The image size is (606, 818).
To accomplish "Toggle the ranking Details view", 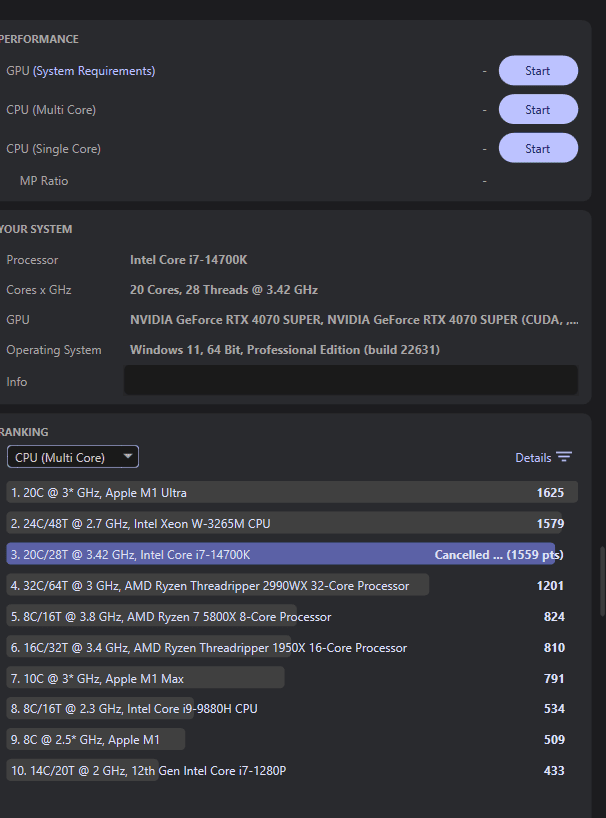I will click(x=543, y=458).
